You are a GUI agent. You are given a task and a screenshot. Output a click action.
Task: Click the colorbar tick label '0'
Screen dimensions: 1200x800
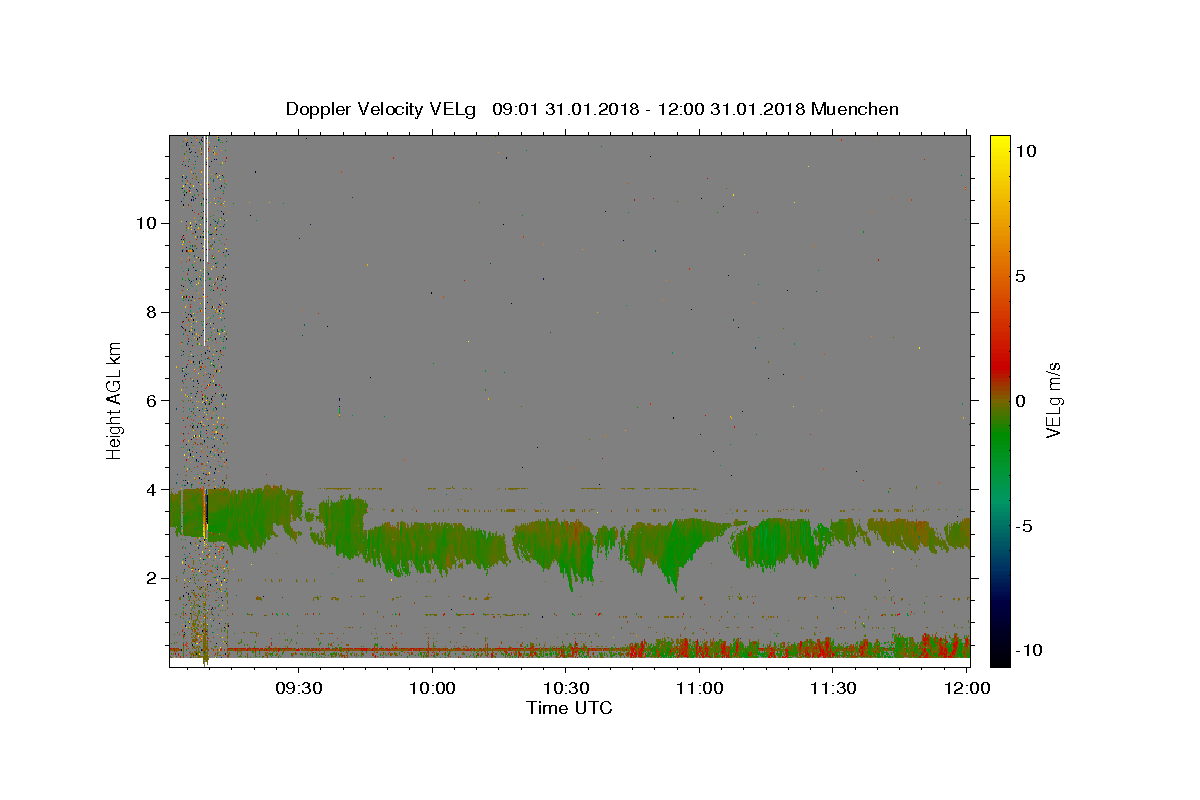[x=1020, y=400]
